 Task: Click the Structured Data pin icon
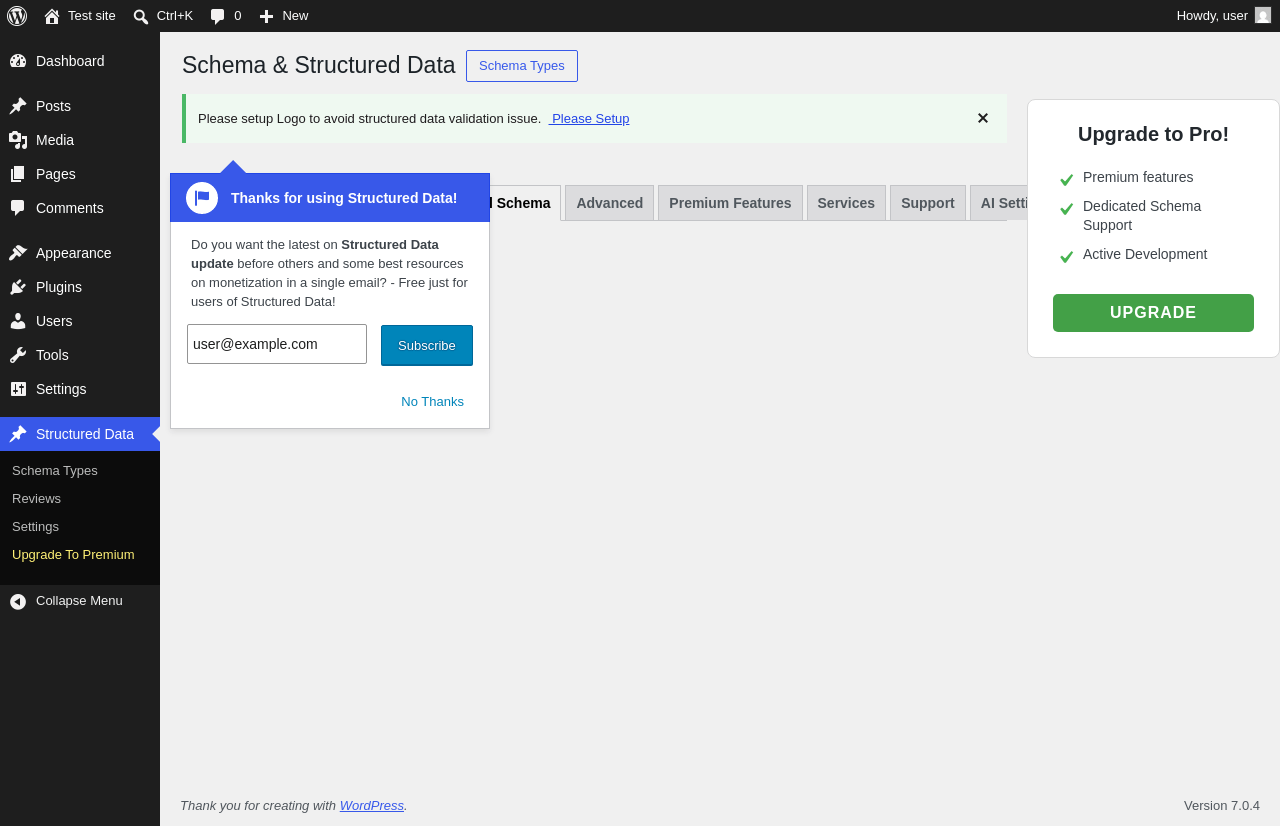(x=18, y=434)
